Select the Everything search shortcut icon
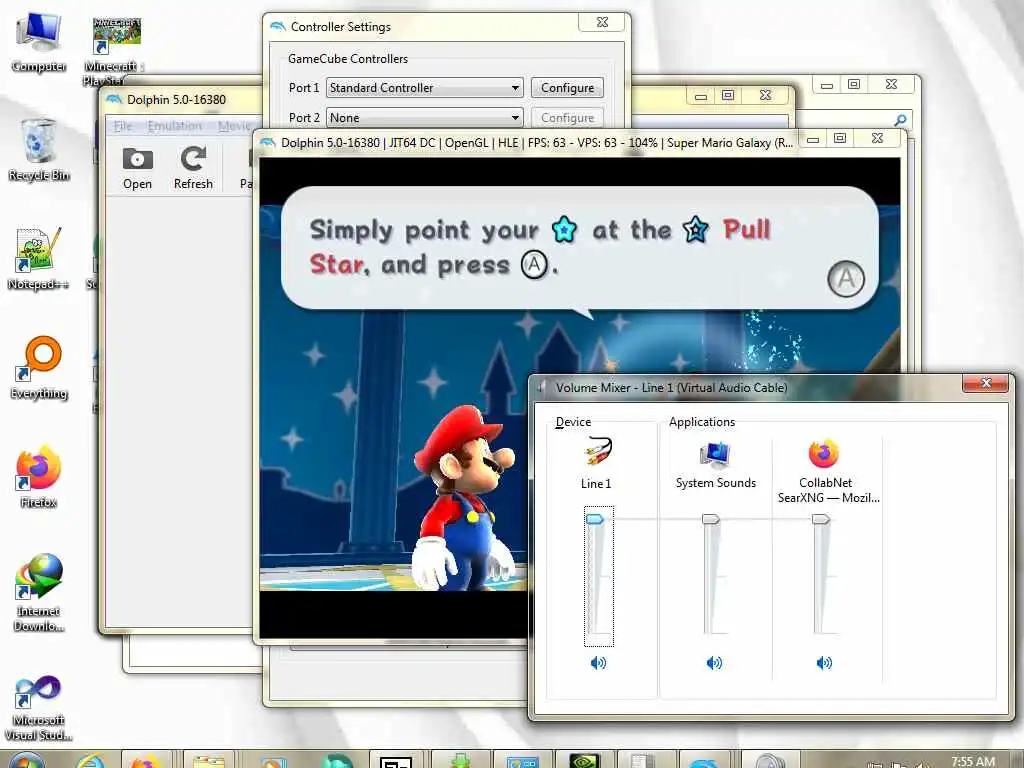Image resolution: width=1024 pixels, height=768 pixels. coord(39,368)
